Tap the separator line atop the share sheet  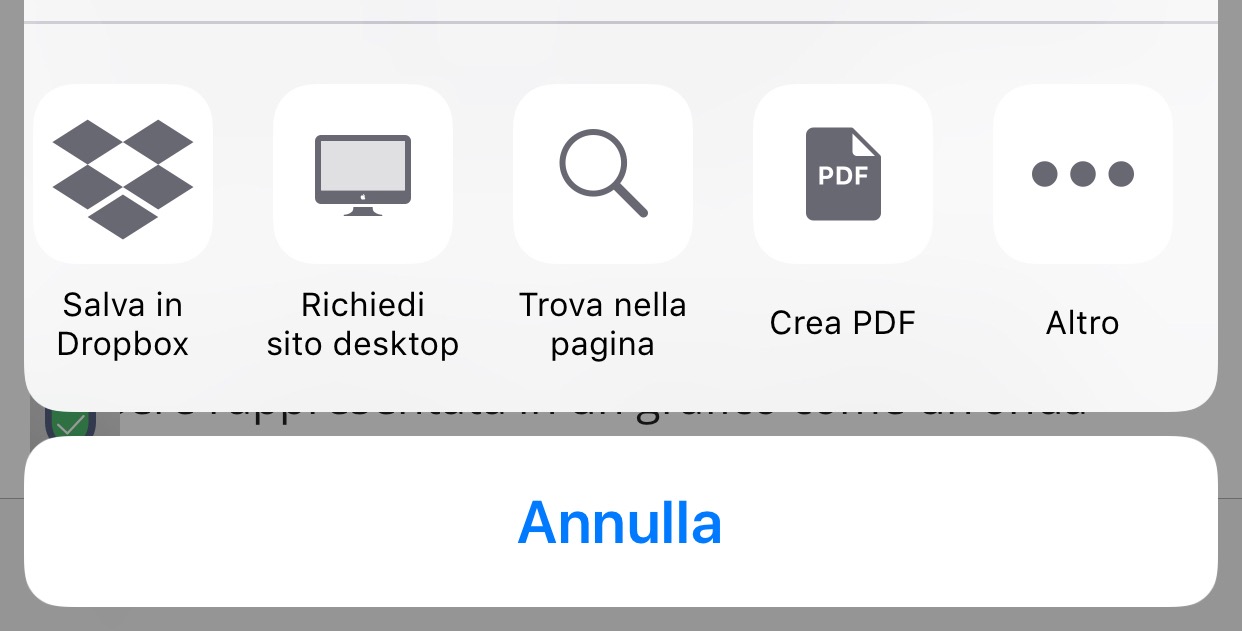pos(620,22)
